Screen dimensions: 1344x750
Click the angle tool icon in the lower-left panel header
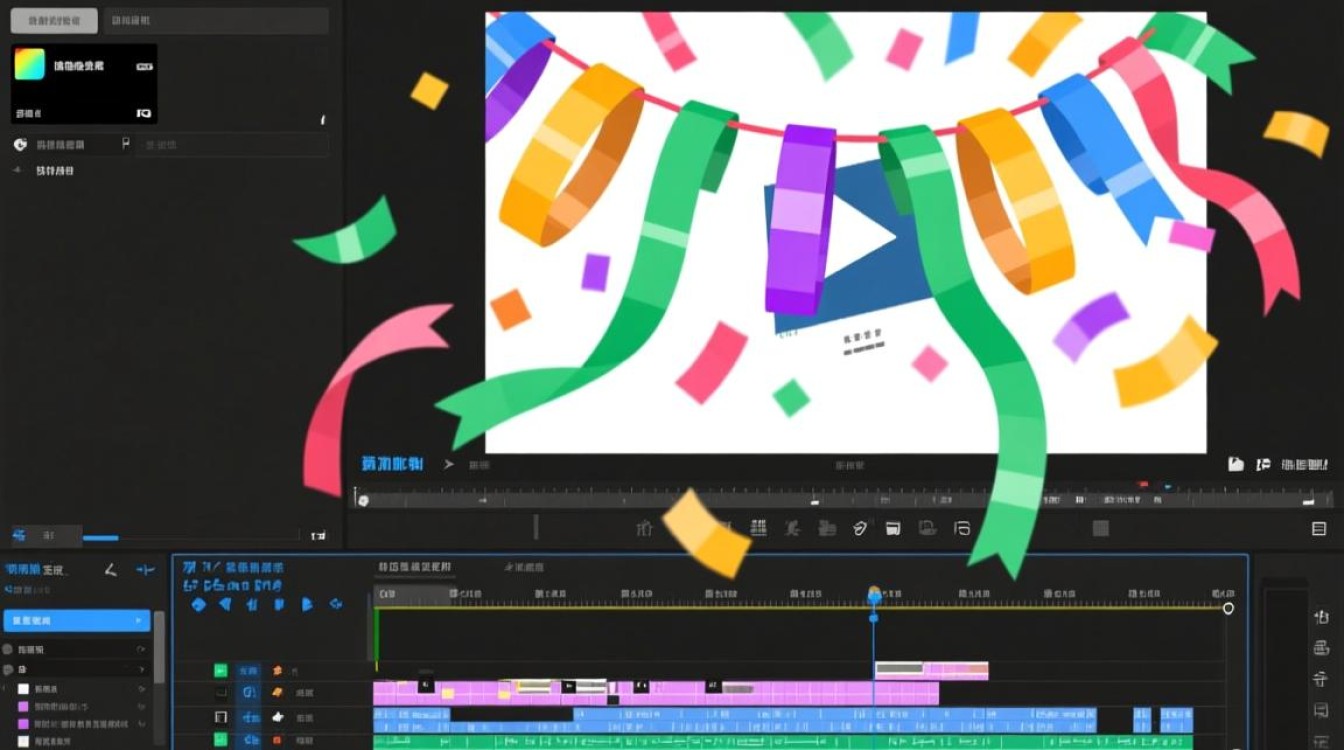(x=111, y=570)
